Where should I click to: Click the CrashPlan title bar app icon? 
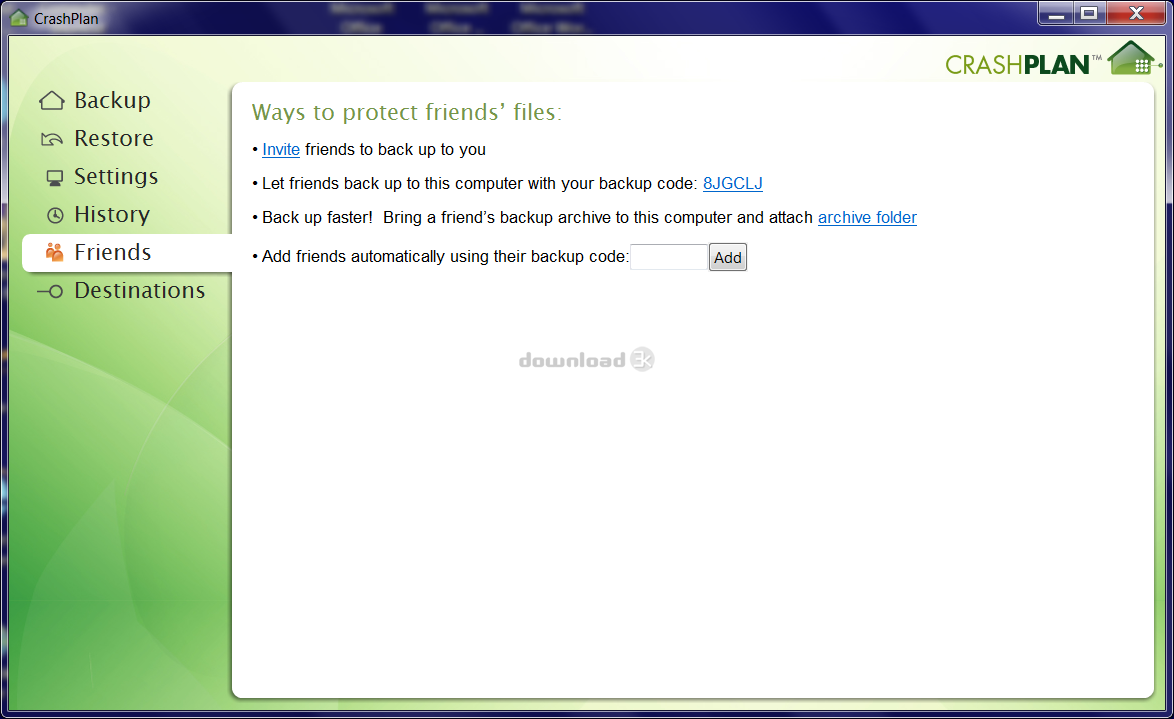[x=19, y=17]
